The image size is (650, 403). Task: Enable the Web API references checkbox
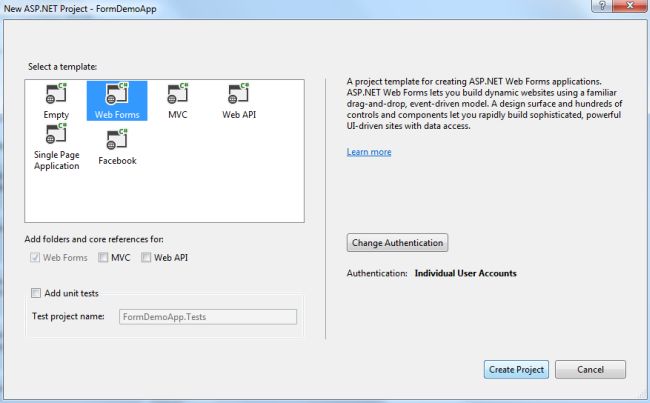point(146,257)
